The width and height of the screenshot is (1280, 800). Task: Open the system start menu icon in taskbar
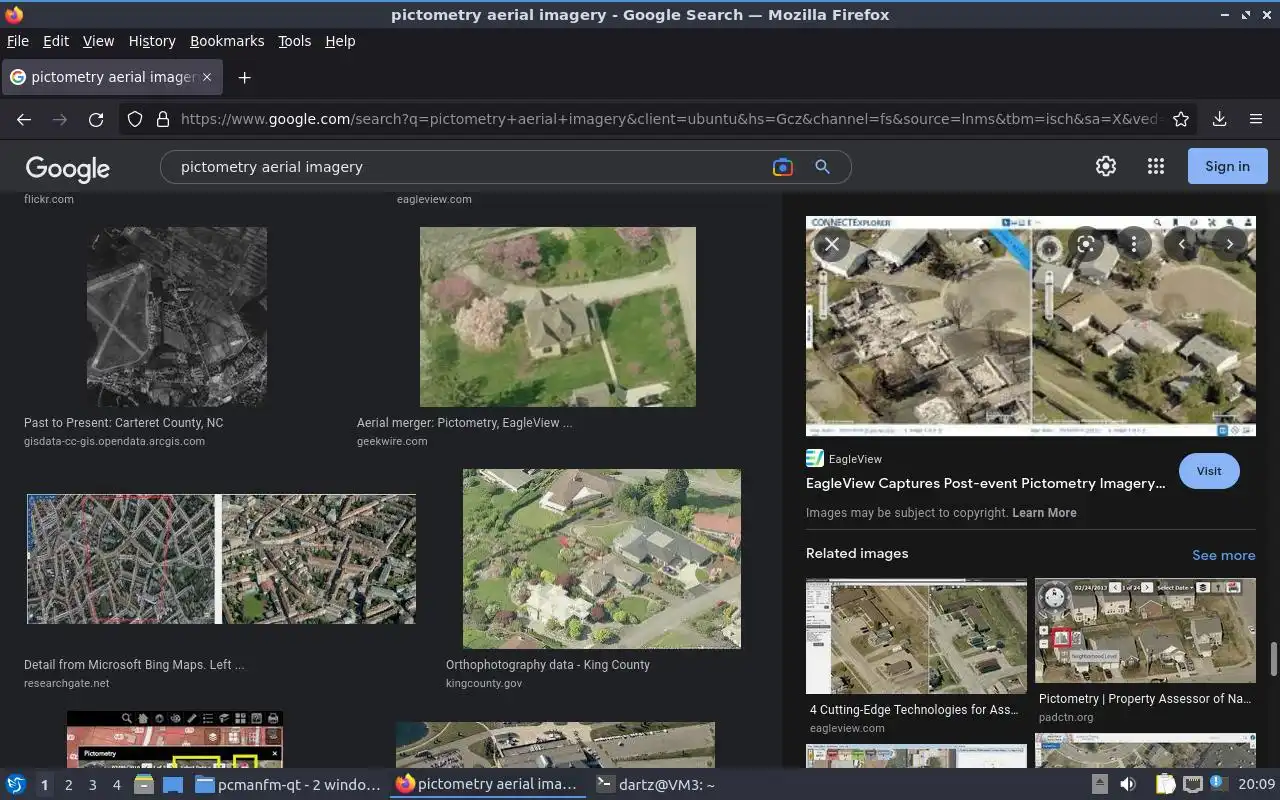click(16, 785)
